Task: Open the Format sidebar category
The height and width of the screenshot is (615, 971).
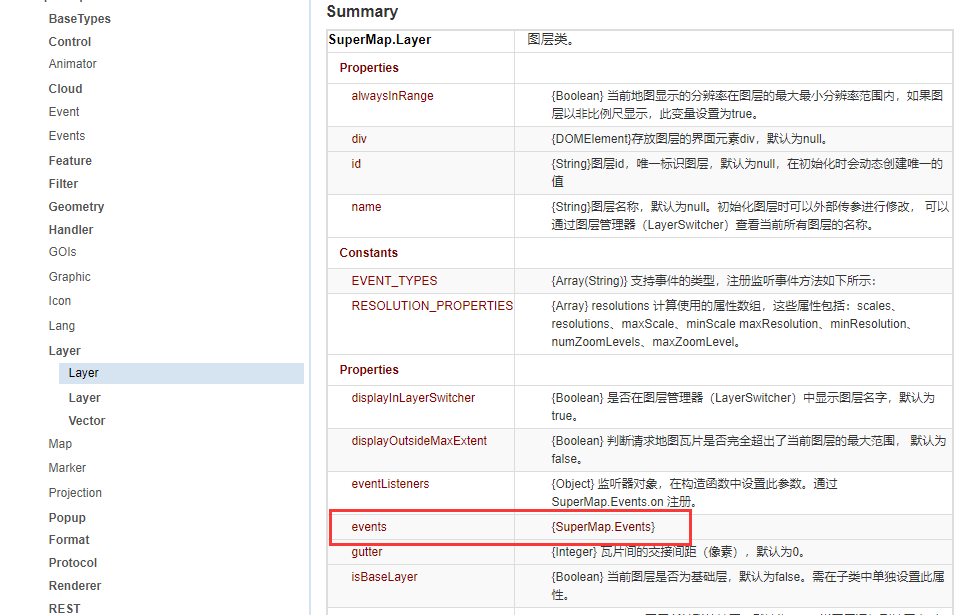Action: pyautogui.click(x=69, y=540)
